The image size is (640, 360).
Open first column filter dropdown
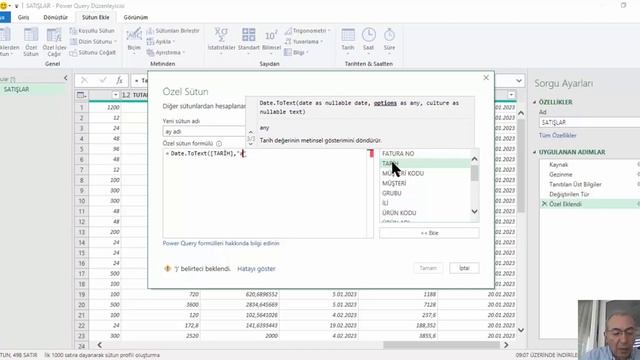tap(115, 95)
